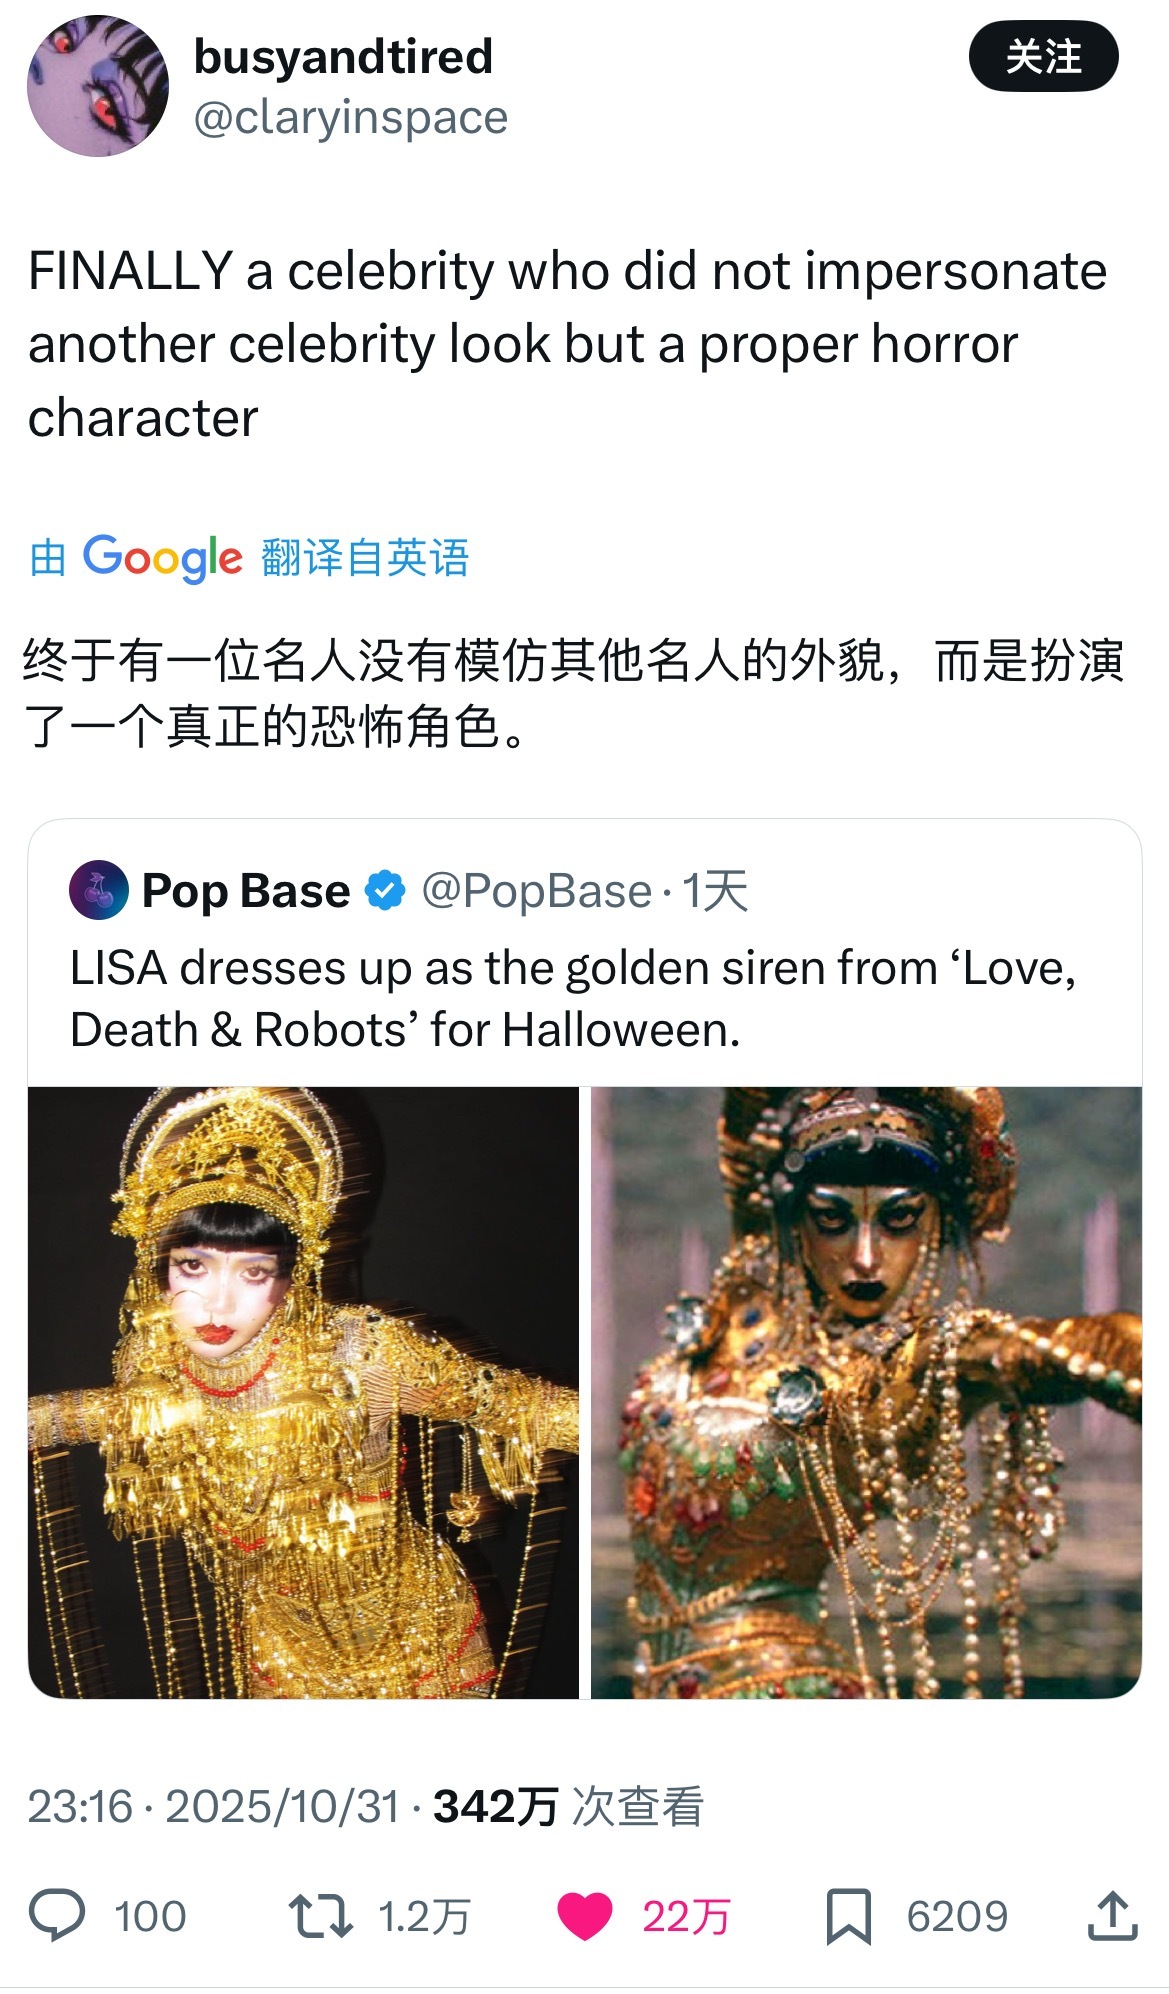The image size is (1169, 1994).
Task: Click the 22万 likes count
Action: [x=686, y=1916]
